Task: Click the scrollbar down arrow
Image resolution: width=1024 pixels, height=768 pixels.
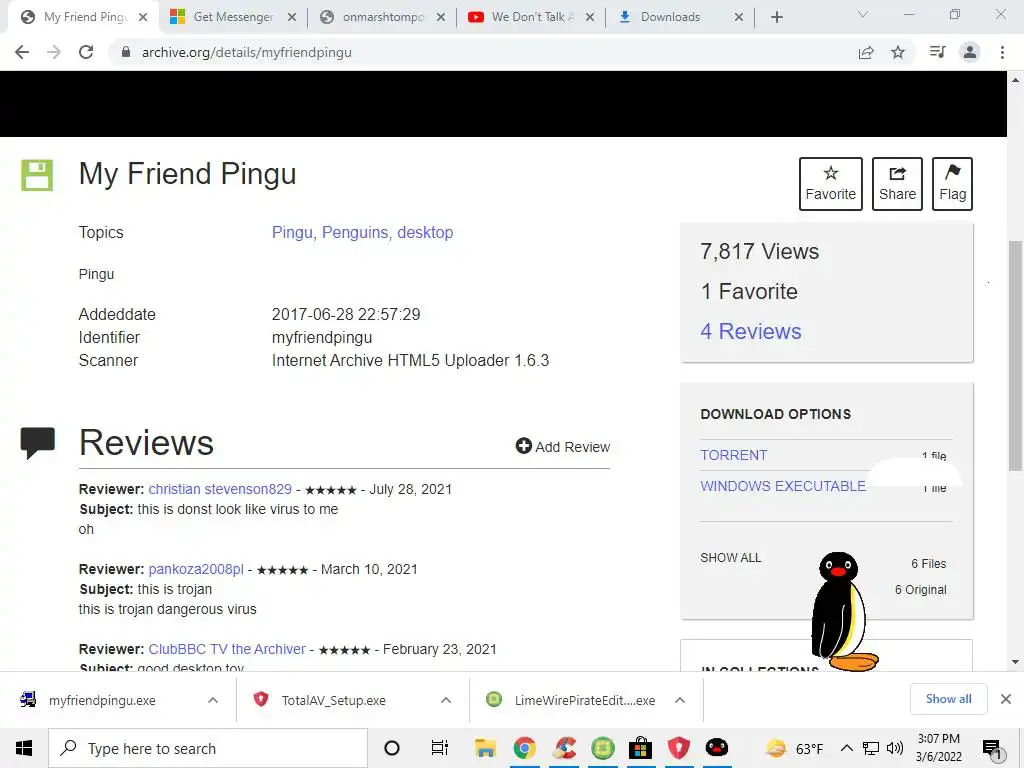Action: [x=1015, y=662]
